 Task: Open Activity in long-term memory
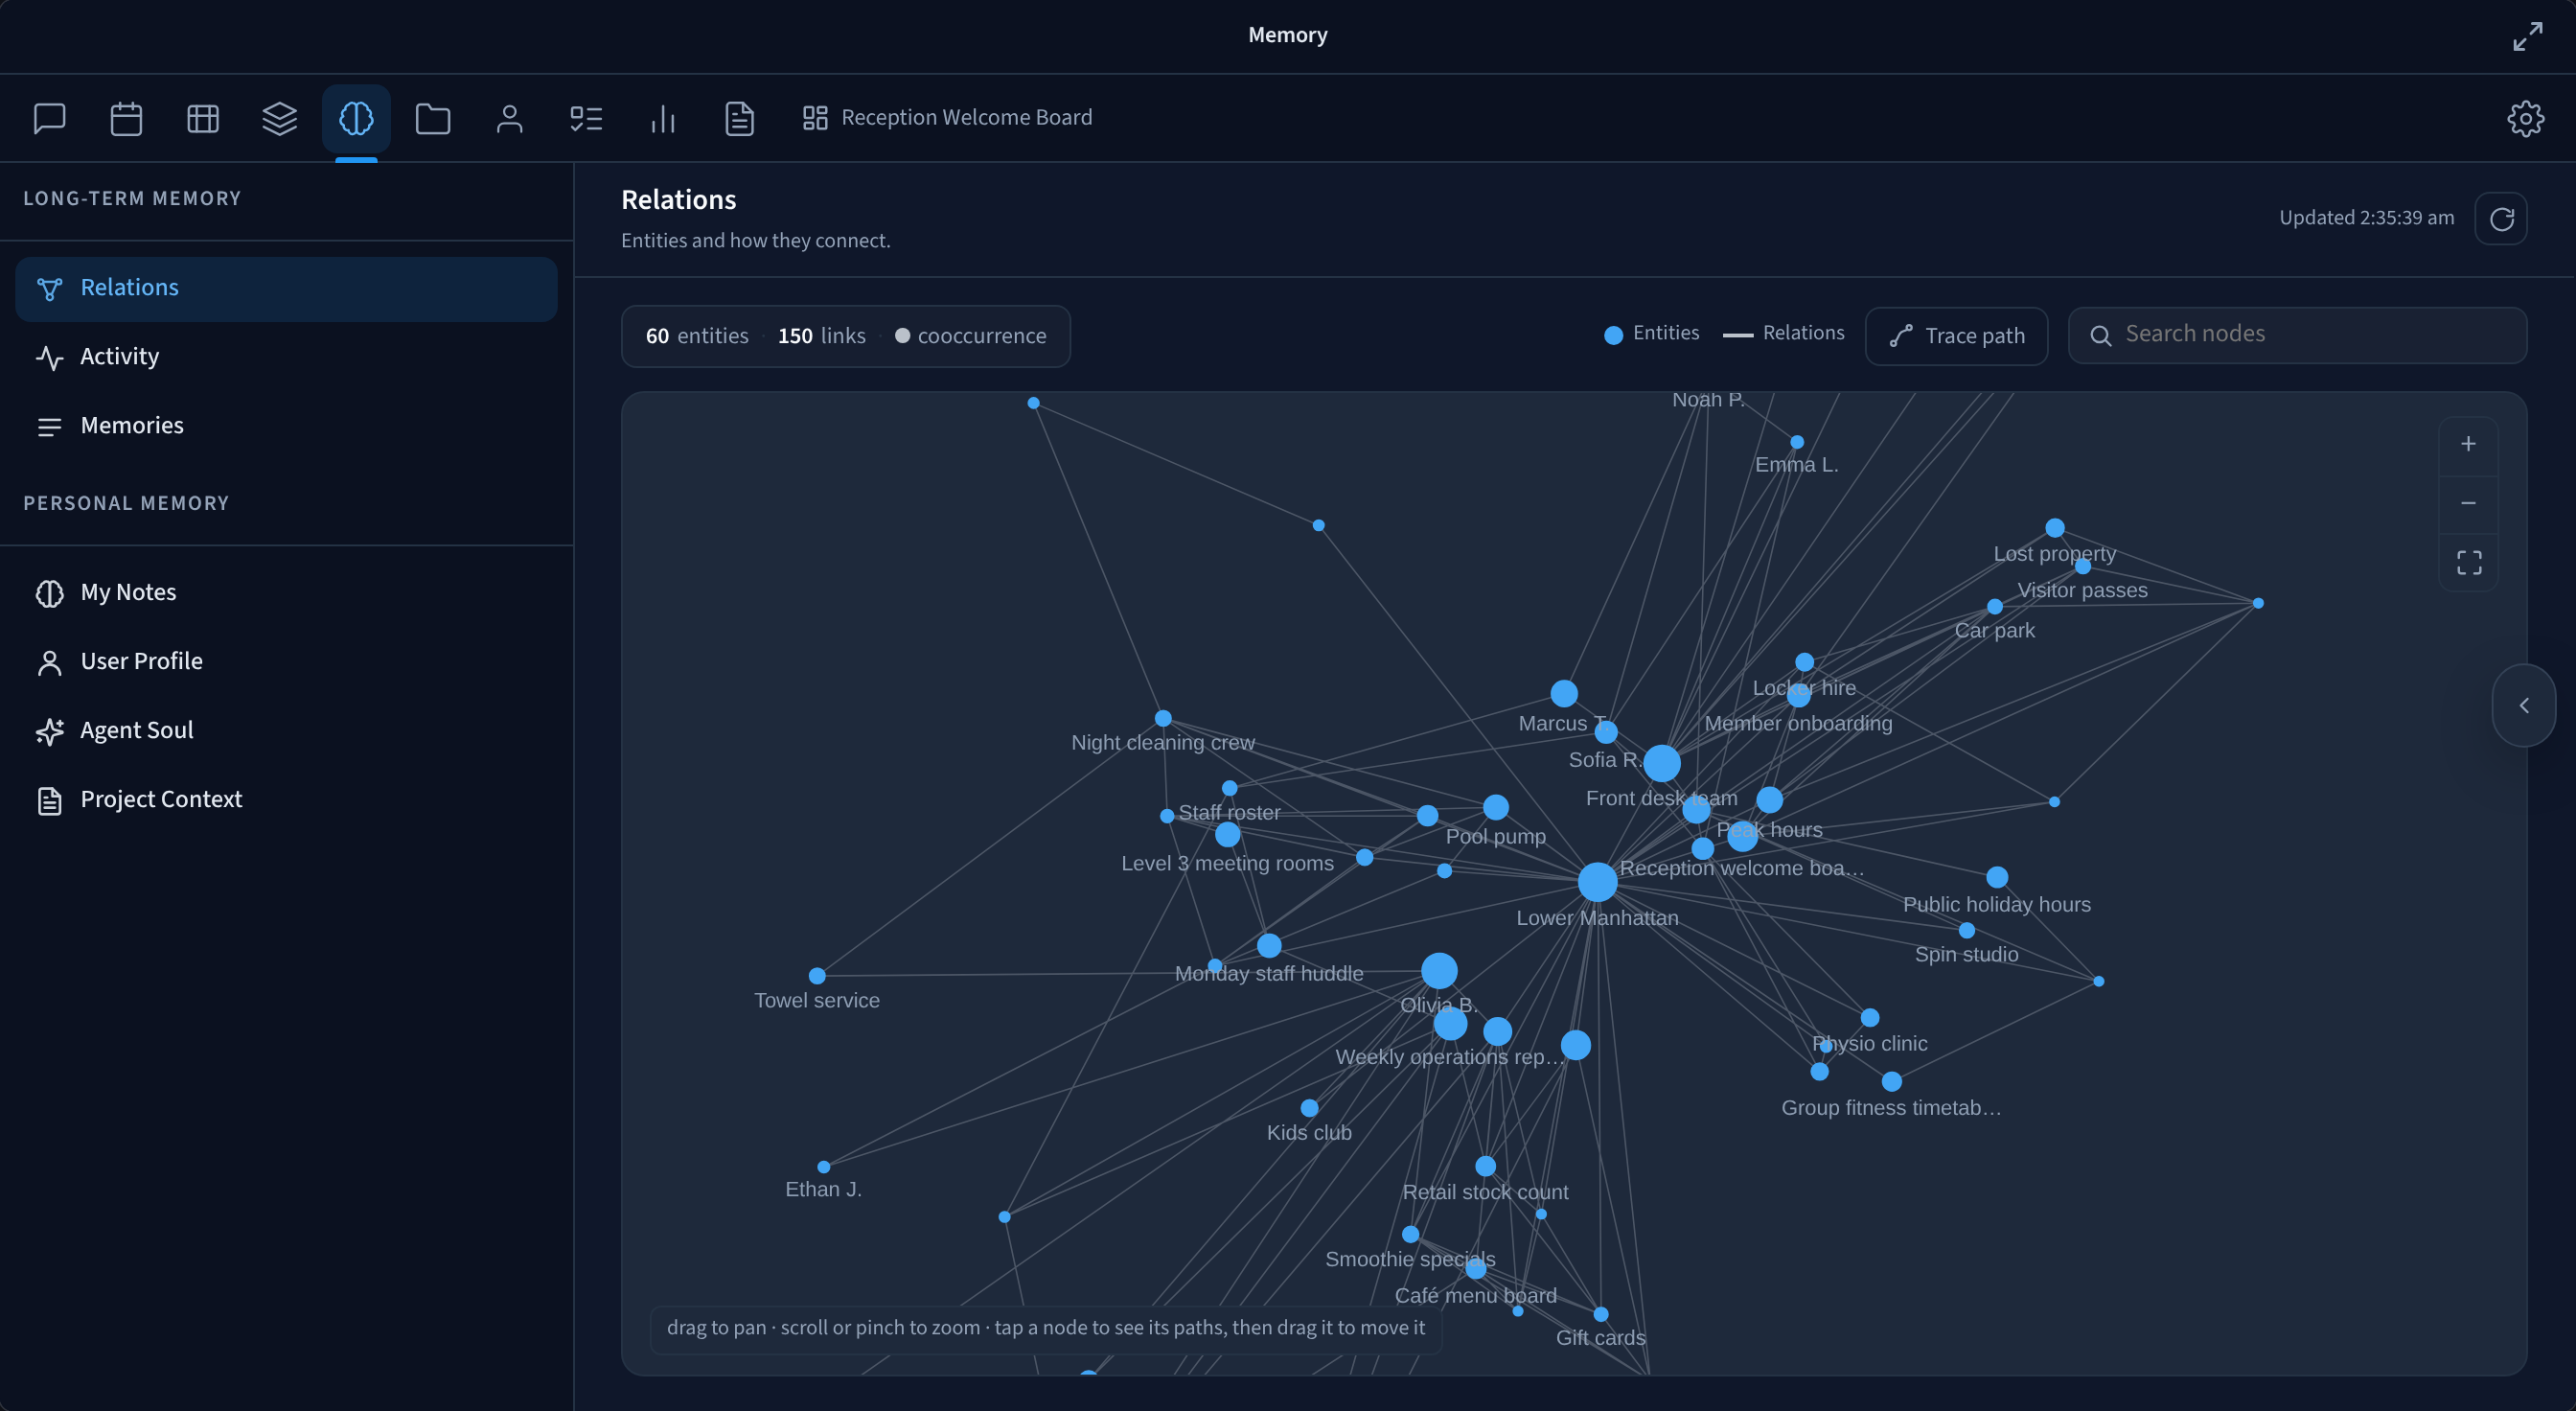pos(286,357)
